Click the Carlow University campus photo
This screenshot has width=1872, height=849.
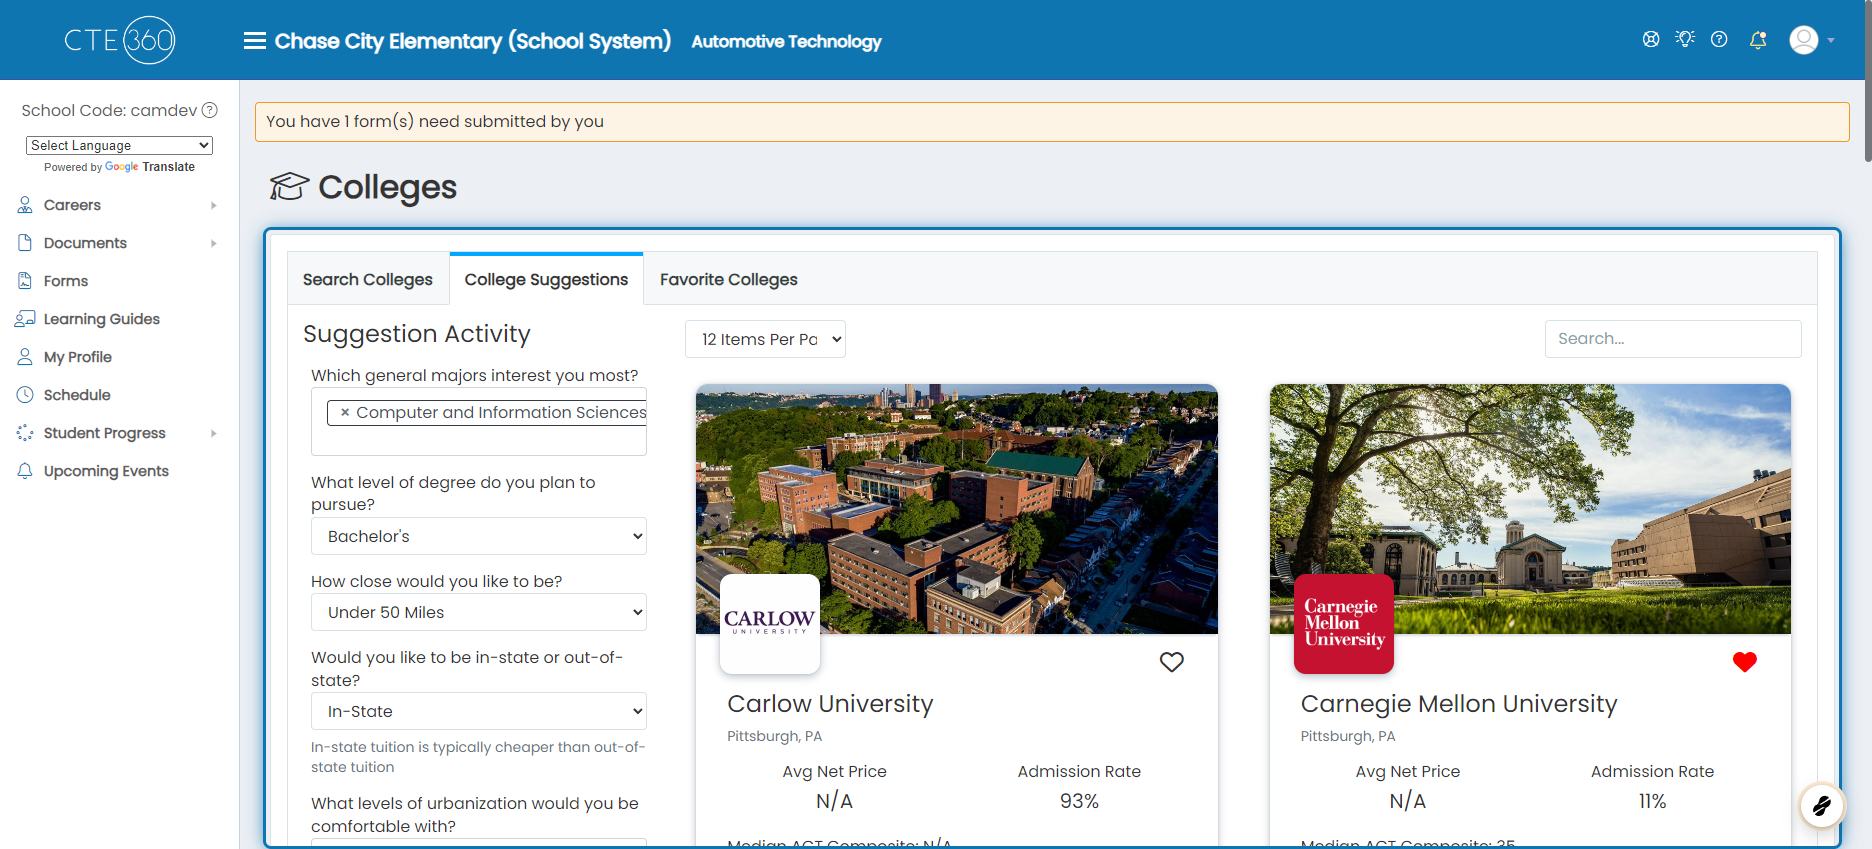957,509
